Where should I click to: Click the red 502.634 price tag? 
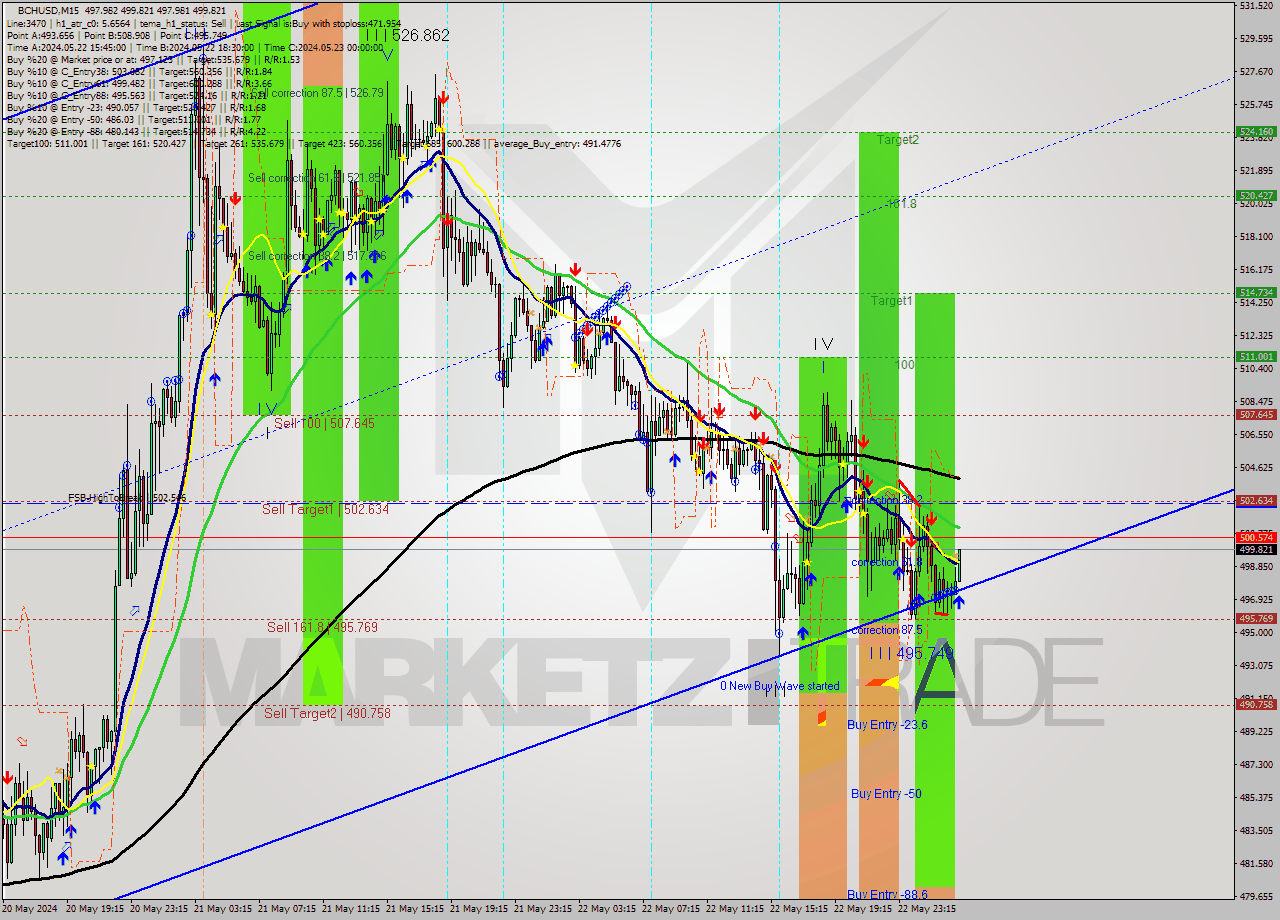point(1256,500)
